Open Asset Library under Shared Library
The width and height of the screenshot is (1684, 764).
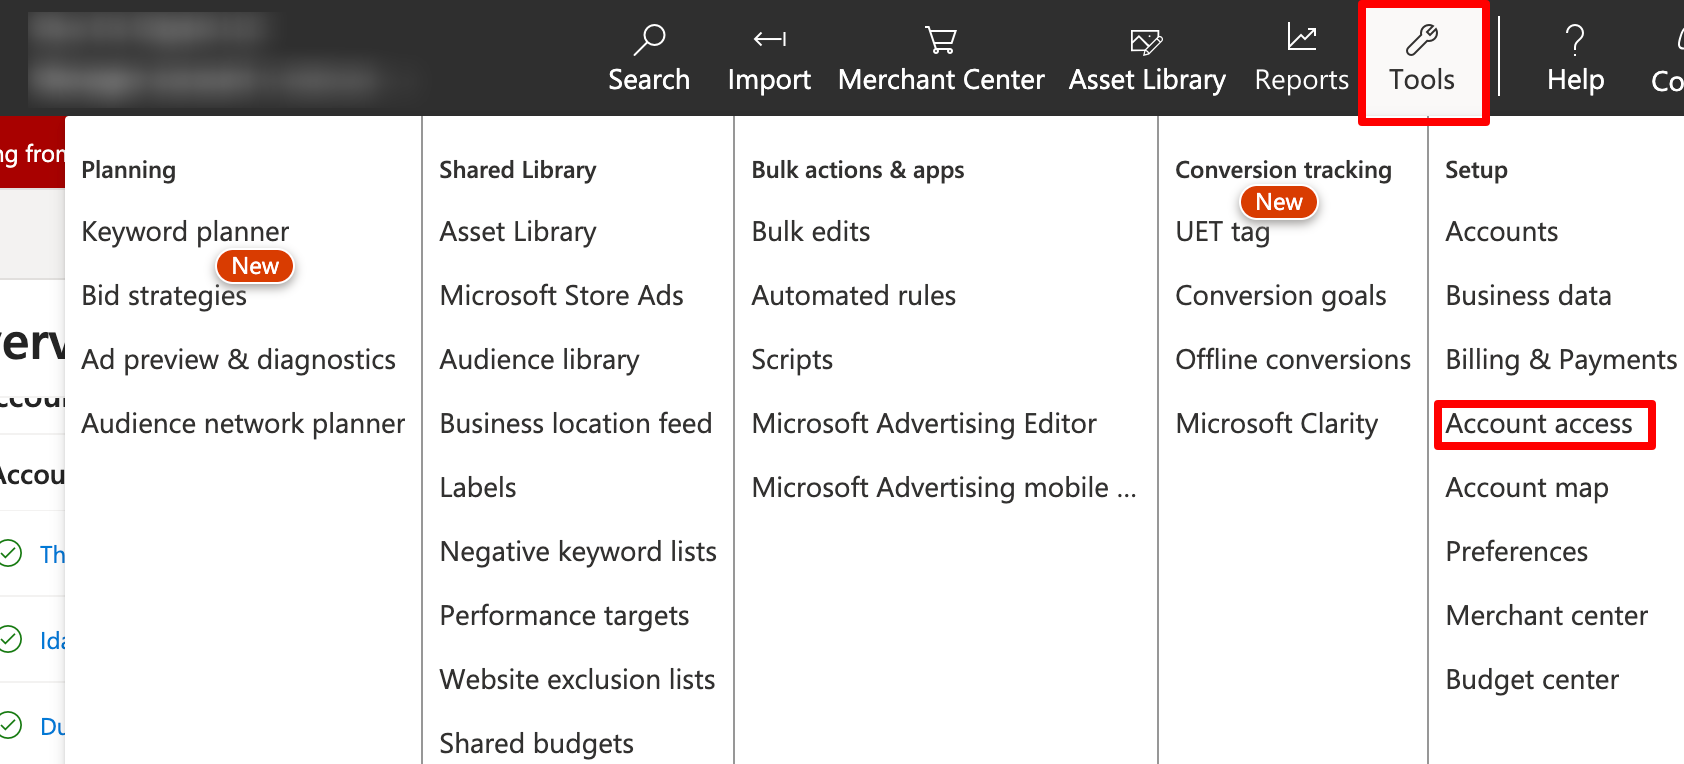tap(518, 232)
